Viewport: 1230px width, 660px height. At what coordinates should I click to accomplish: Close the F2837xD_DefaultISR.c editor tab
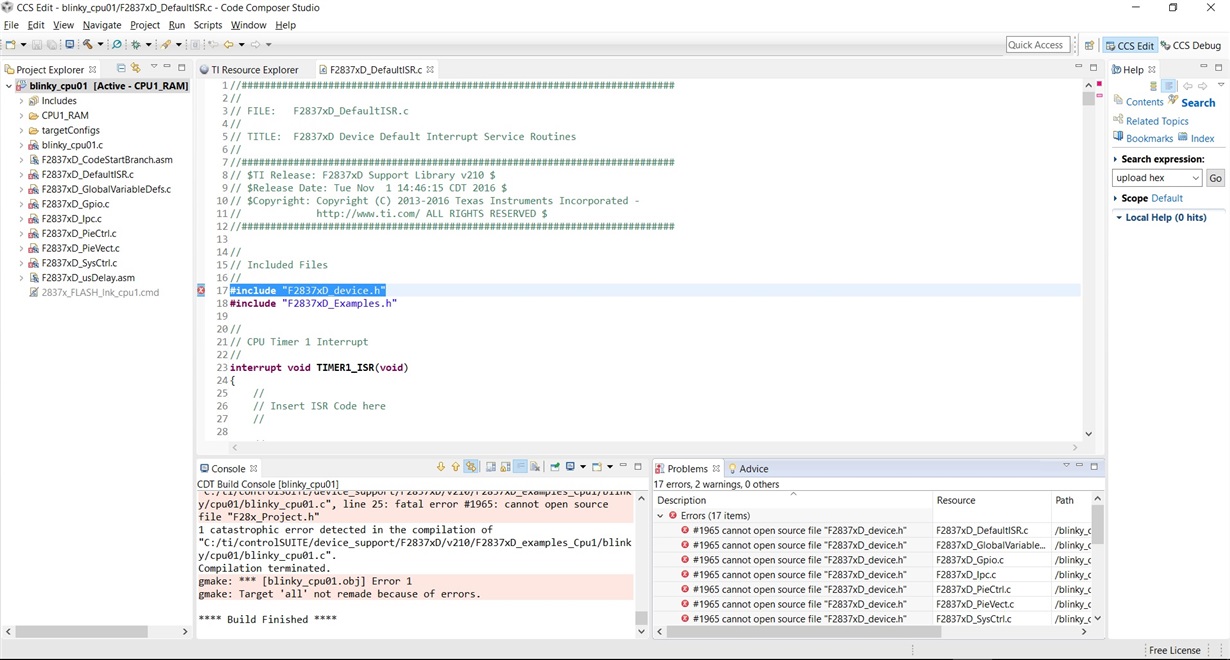(x=431, y=69)
